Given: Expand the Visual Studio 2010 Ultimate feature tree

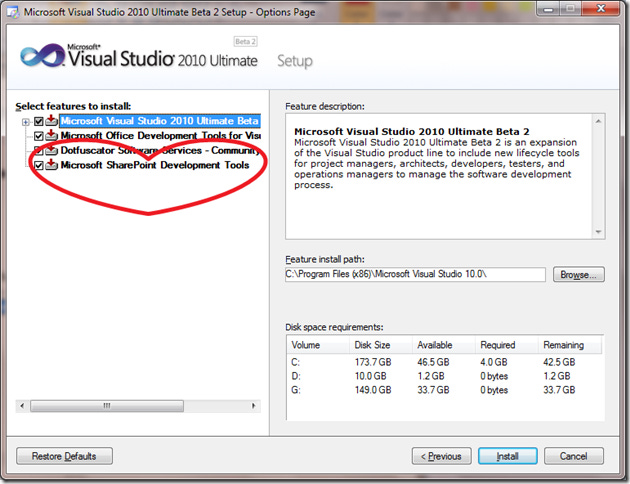Looking at the screenshot, I should 26,122.
